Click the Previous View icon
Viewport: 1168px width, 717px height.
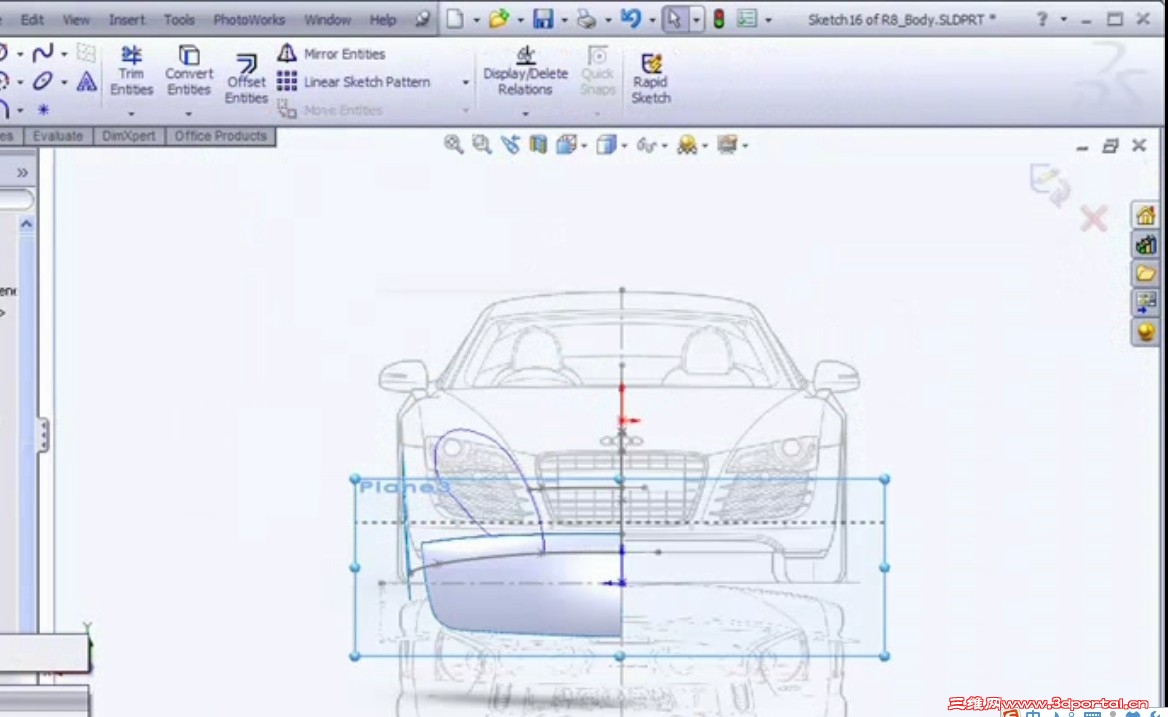pyautogui.click(x=510, y=144)
